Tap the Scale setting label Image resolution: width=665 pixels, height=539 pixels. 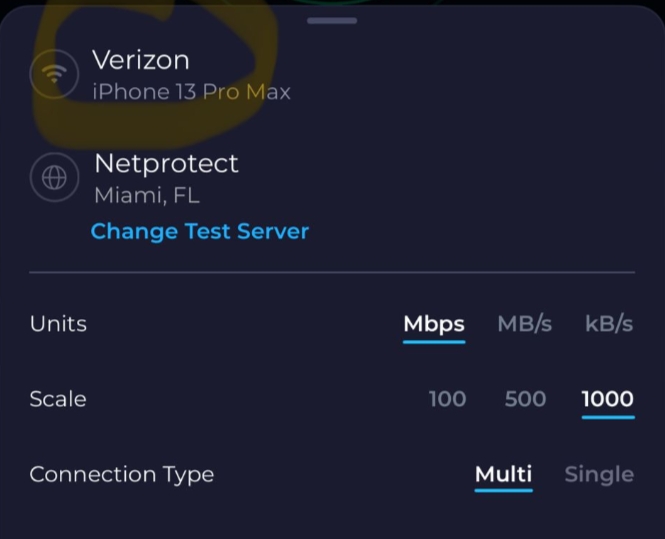tap(58, 399)
